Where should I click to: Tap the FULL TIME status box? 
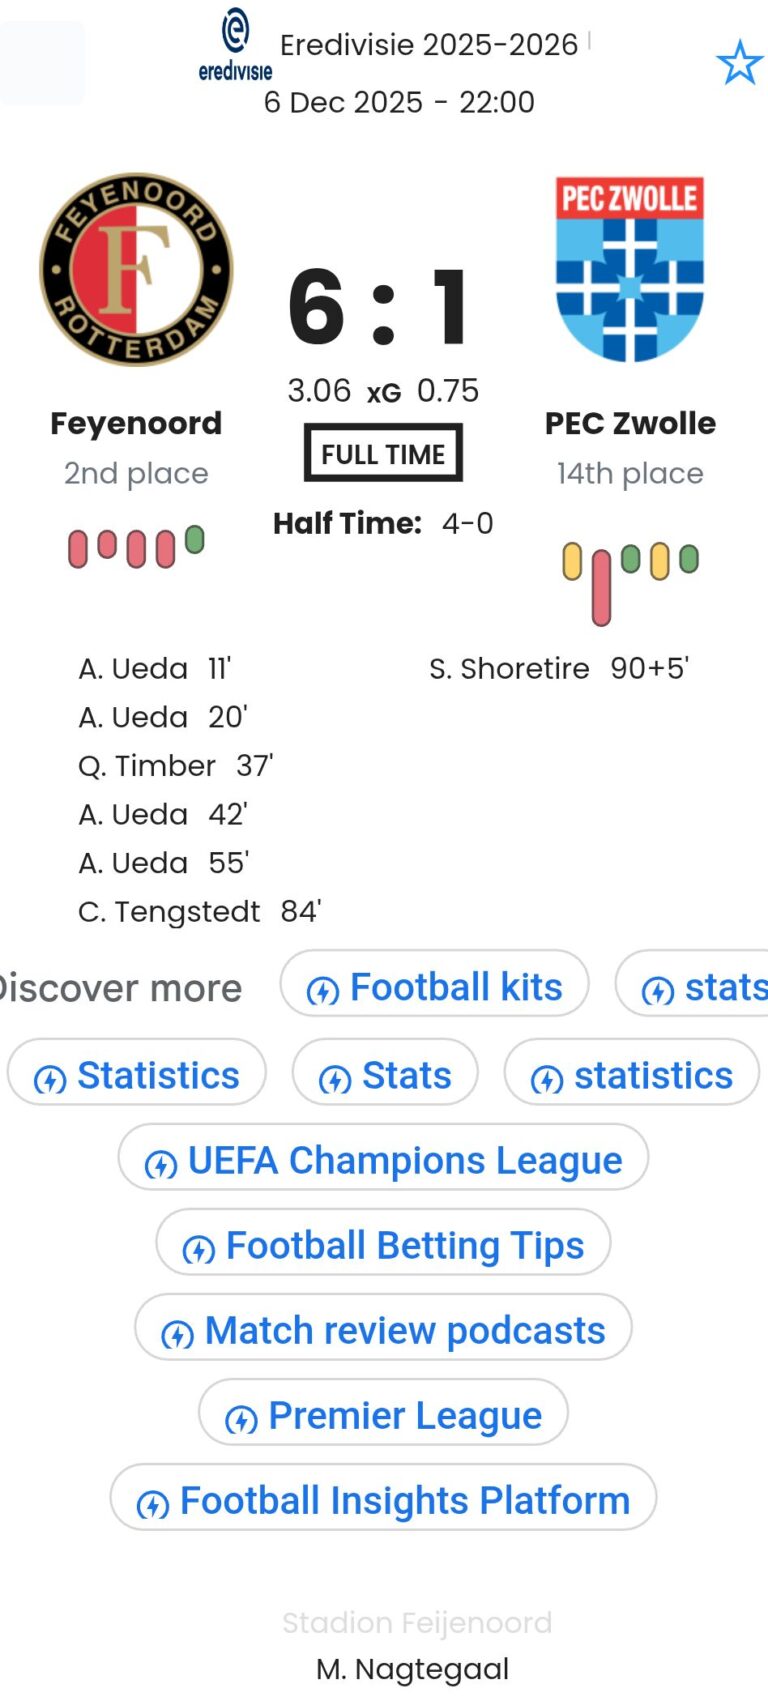(383, 454)
